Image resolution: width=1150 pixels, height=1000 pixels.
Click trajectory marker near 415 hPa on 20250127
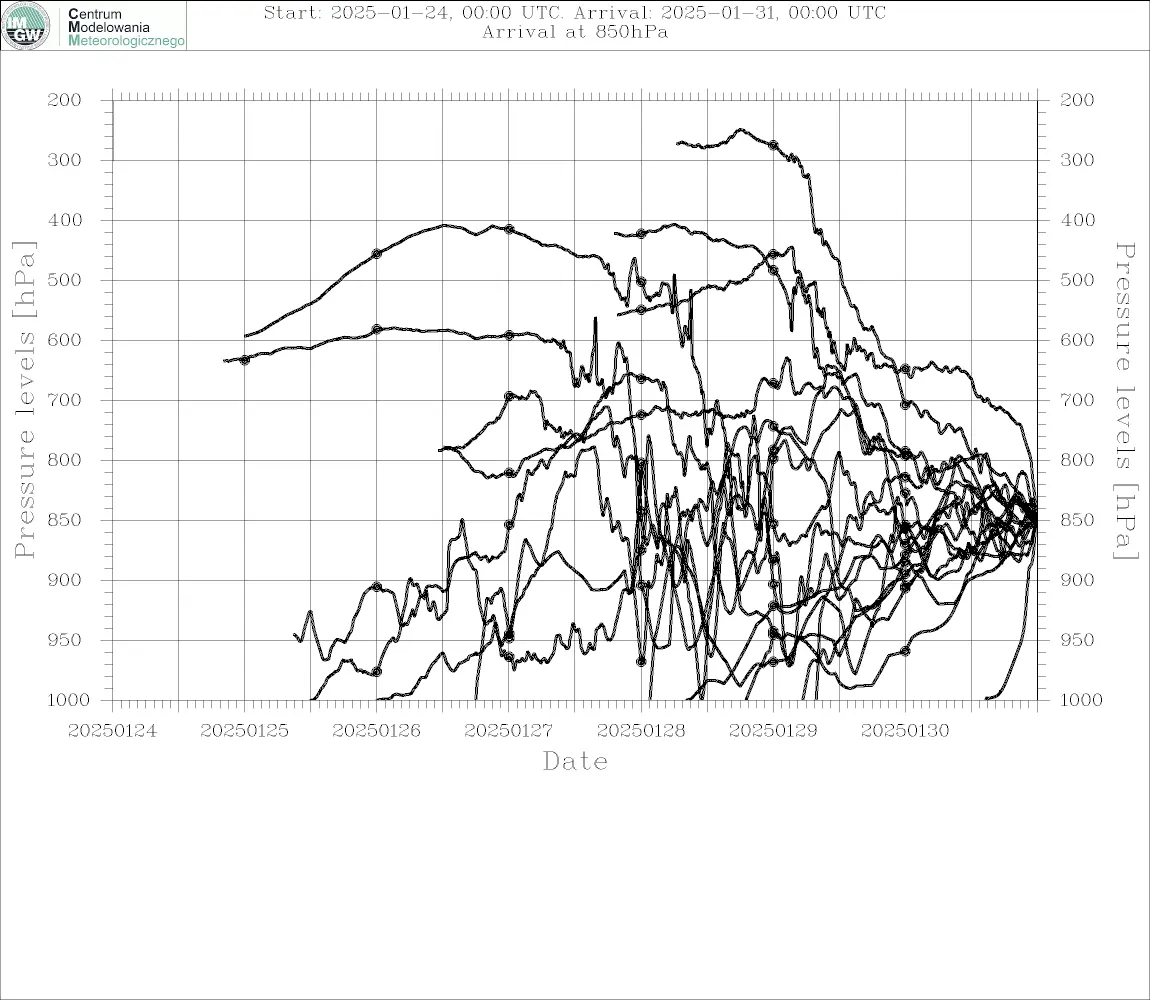(x=509, y=230)
